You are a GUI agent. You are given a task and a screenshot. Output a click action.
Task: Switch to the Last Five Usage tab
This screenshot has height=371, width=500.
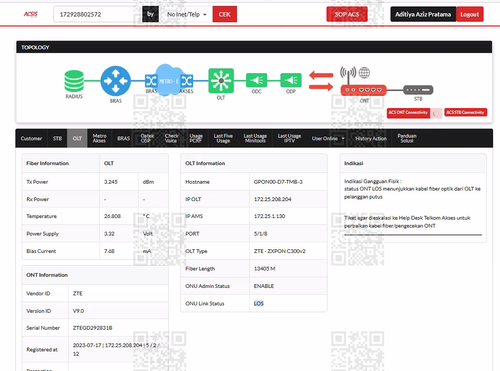tap(223, 138)
